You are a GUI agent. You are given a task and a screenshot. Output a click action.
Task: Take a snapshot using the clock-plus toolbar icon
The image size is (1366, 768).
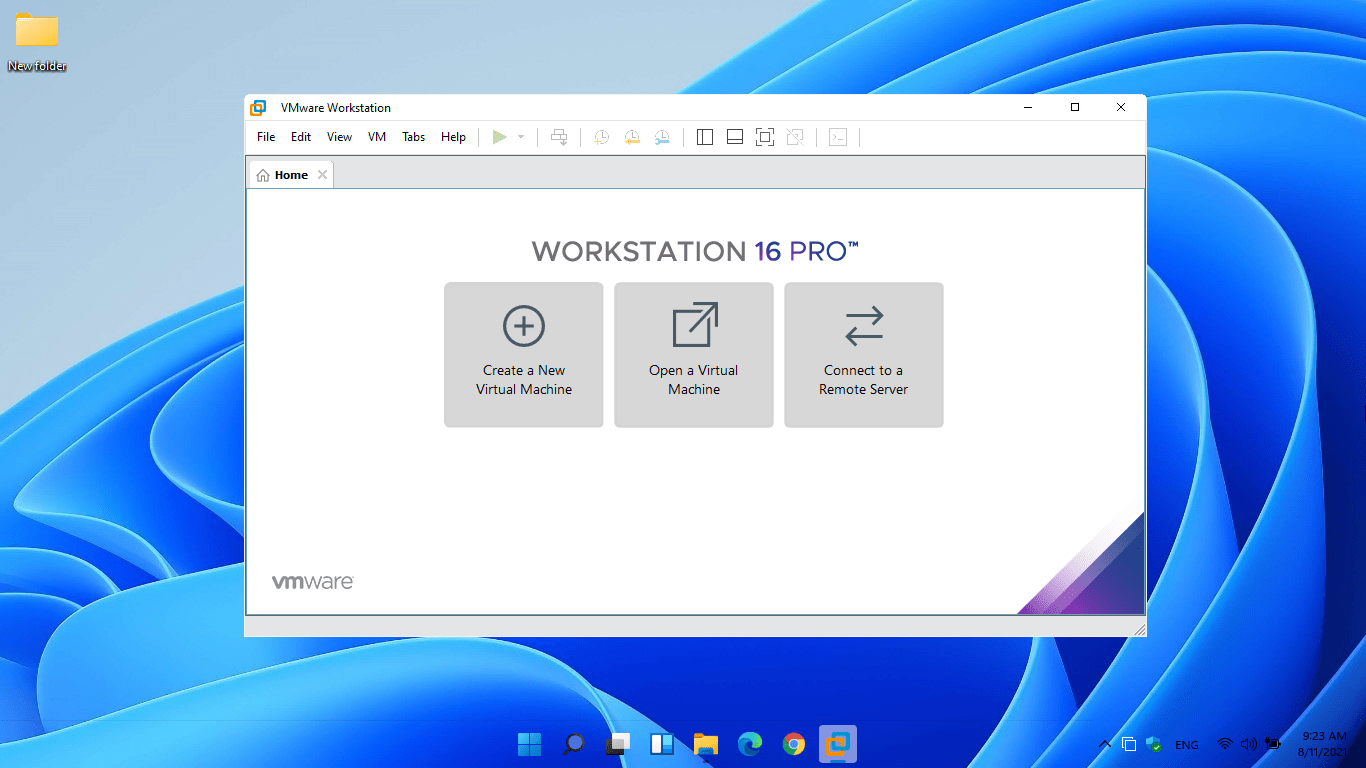coord(602,137)
